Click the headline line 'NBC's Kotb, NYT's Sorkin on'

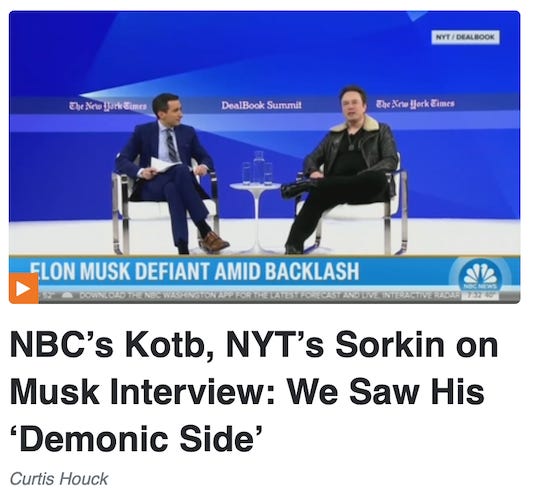click(254, 346)
